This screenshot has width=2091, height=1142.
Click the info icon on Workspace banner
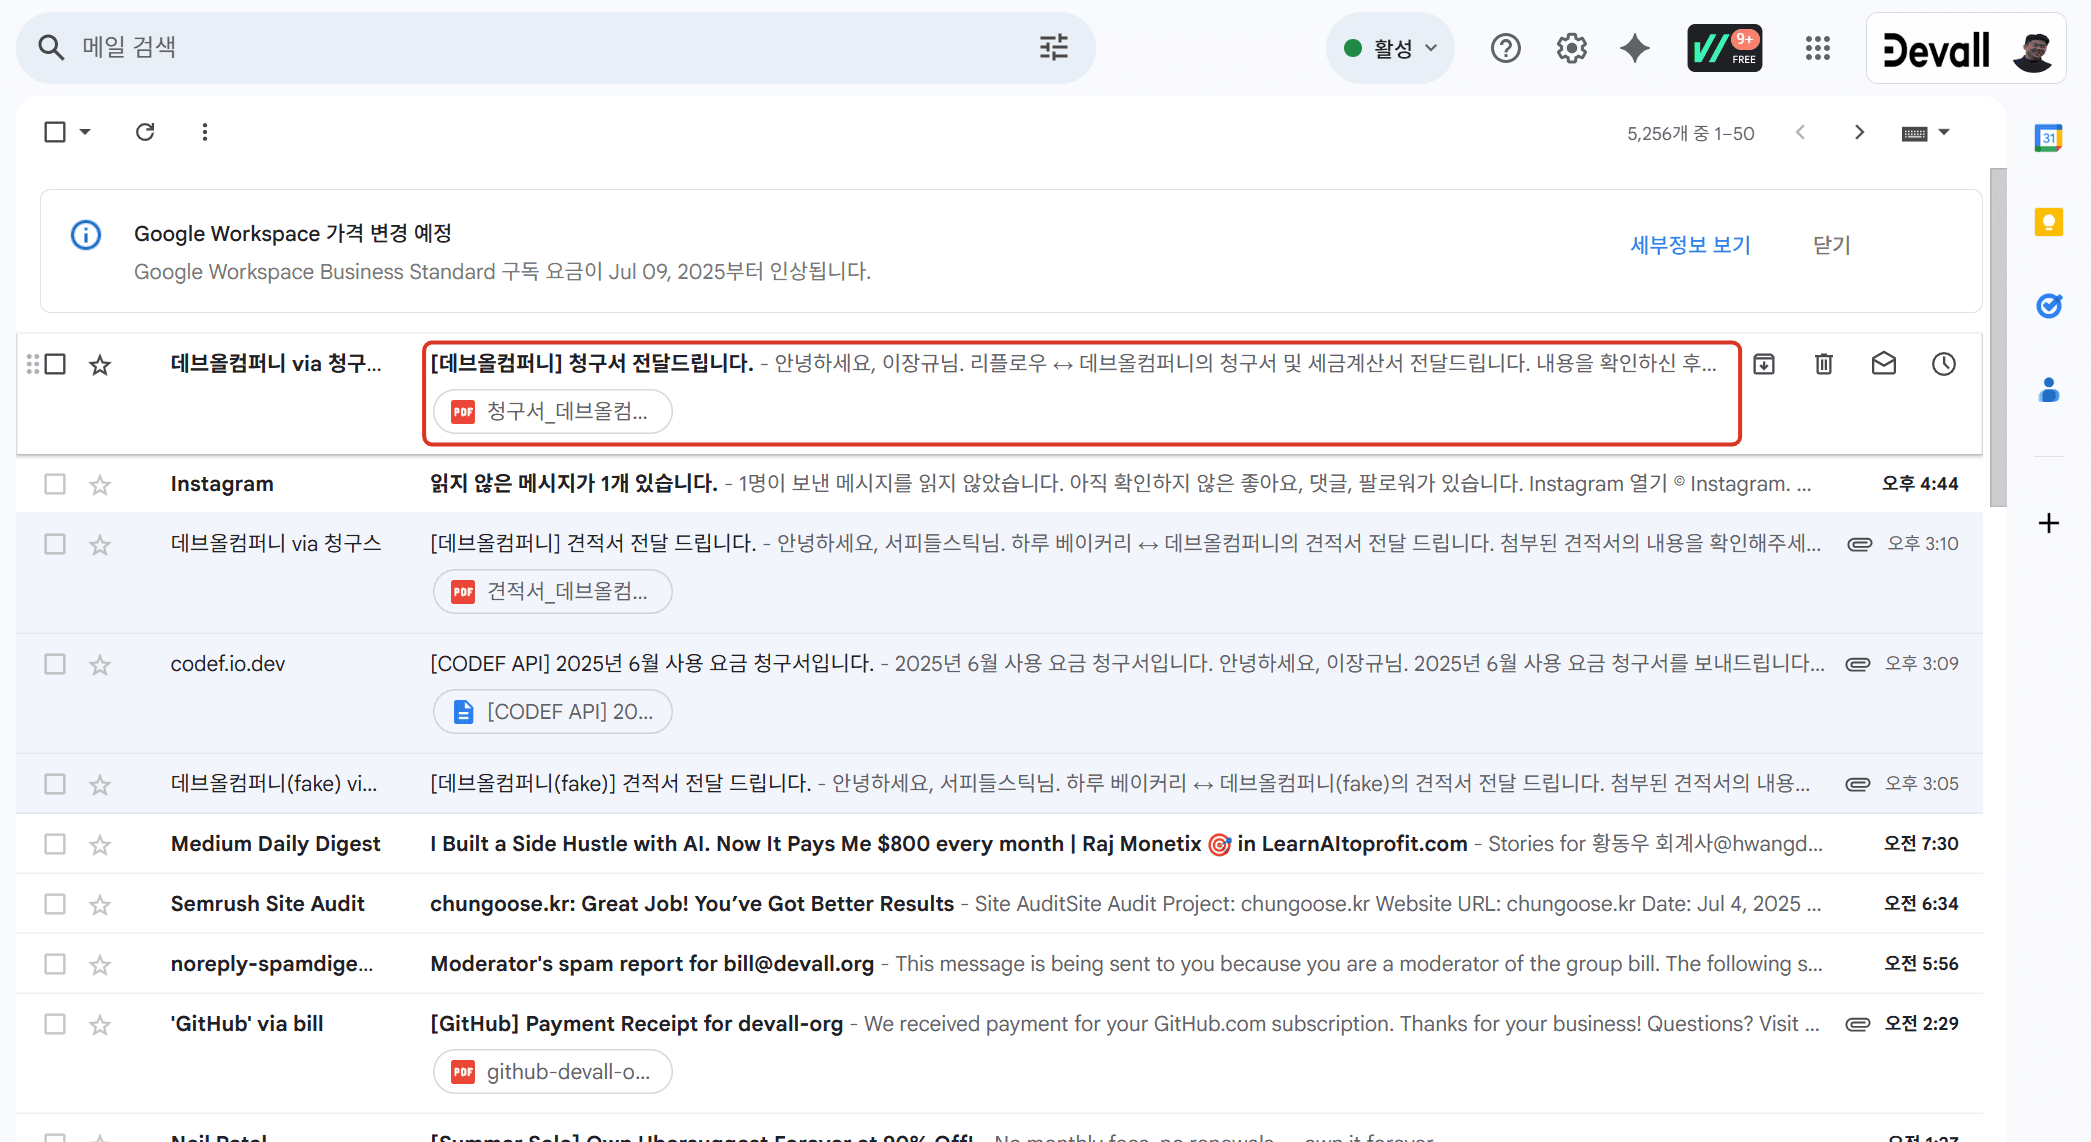(x=86, y=235)
